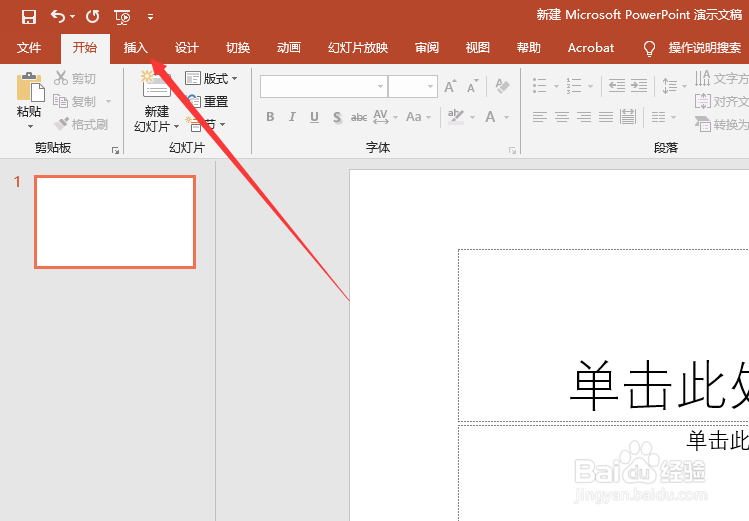Switch to the 审阅 tab
Image resolution: width=749 pixels, height=521 pixels.
[427, 48]
